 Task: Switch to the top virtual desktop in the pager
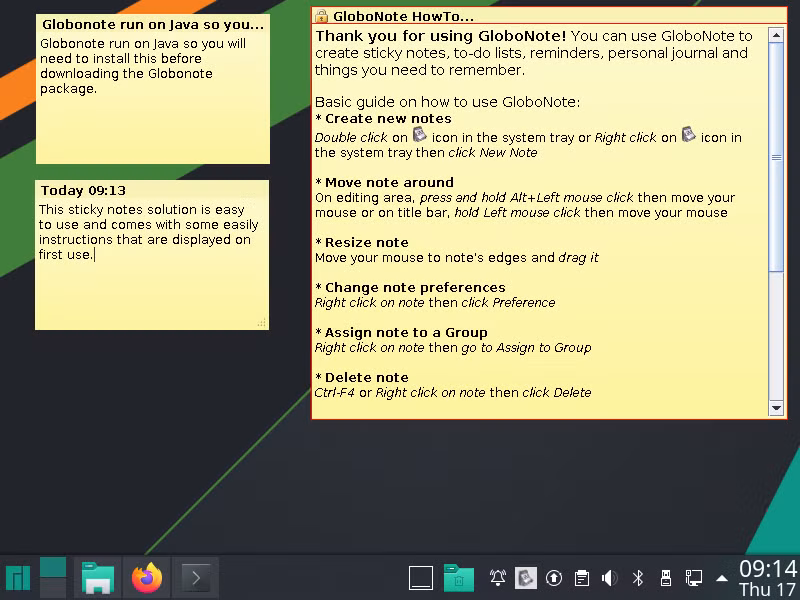[x=53, y=567]
